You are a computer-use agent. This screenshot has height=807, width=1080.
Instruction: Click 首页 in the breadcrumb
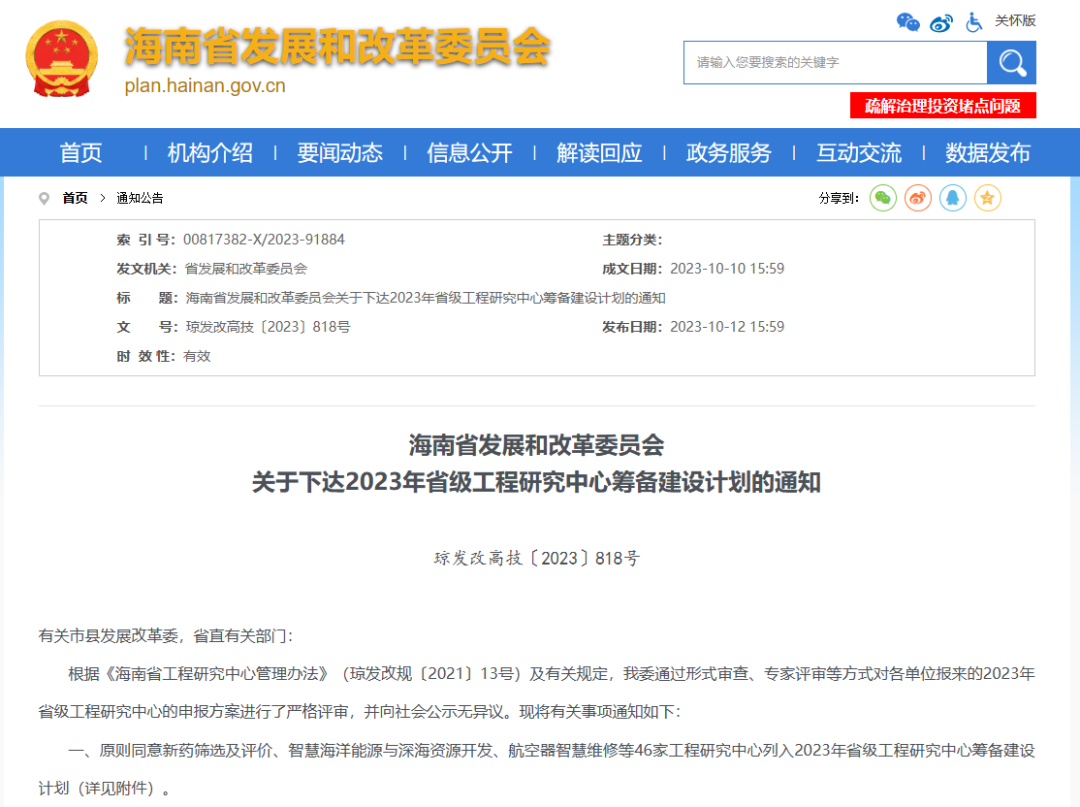tap(75, 198)
